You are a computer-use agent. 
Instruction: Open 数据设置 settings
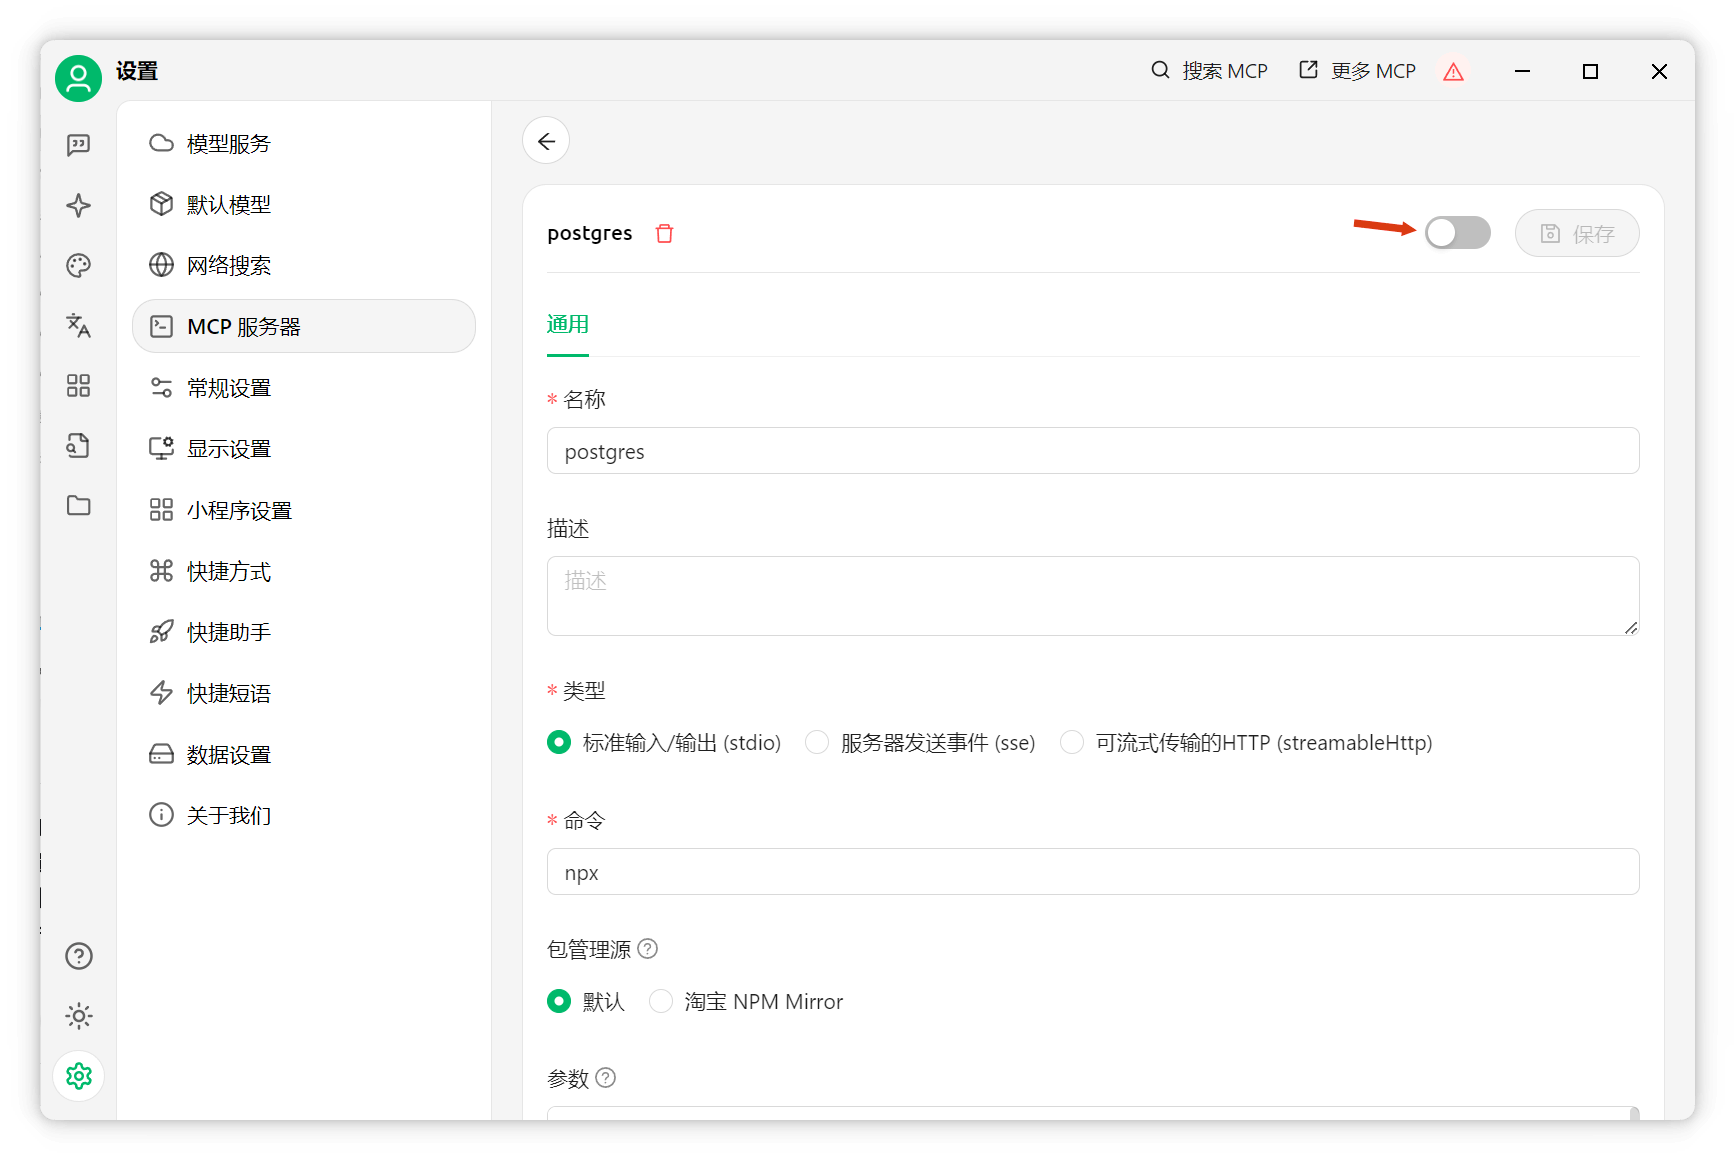click(x=304, y=754)
